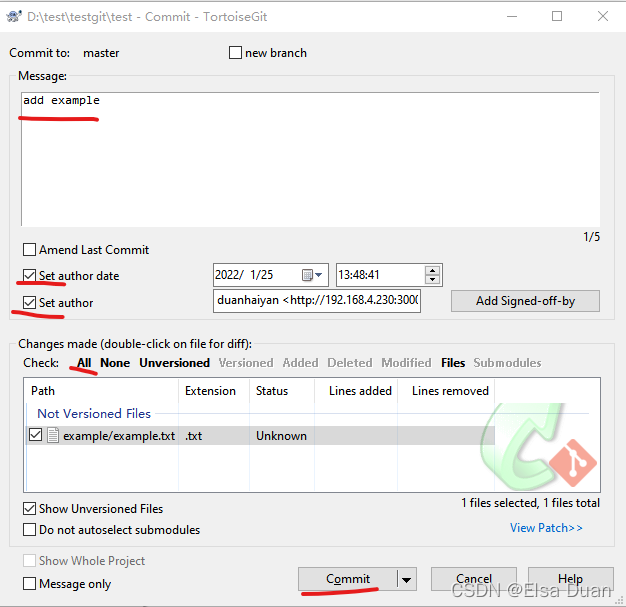Uncheck Set author checkbox

point(30,303)
